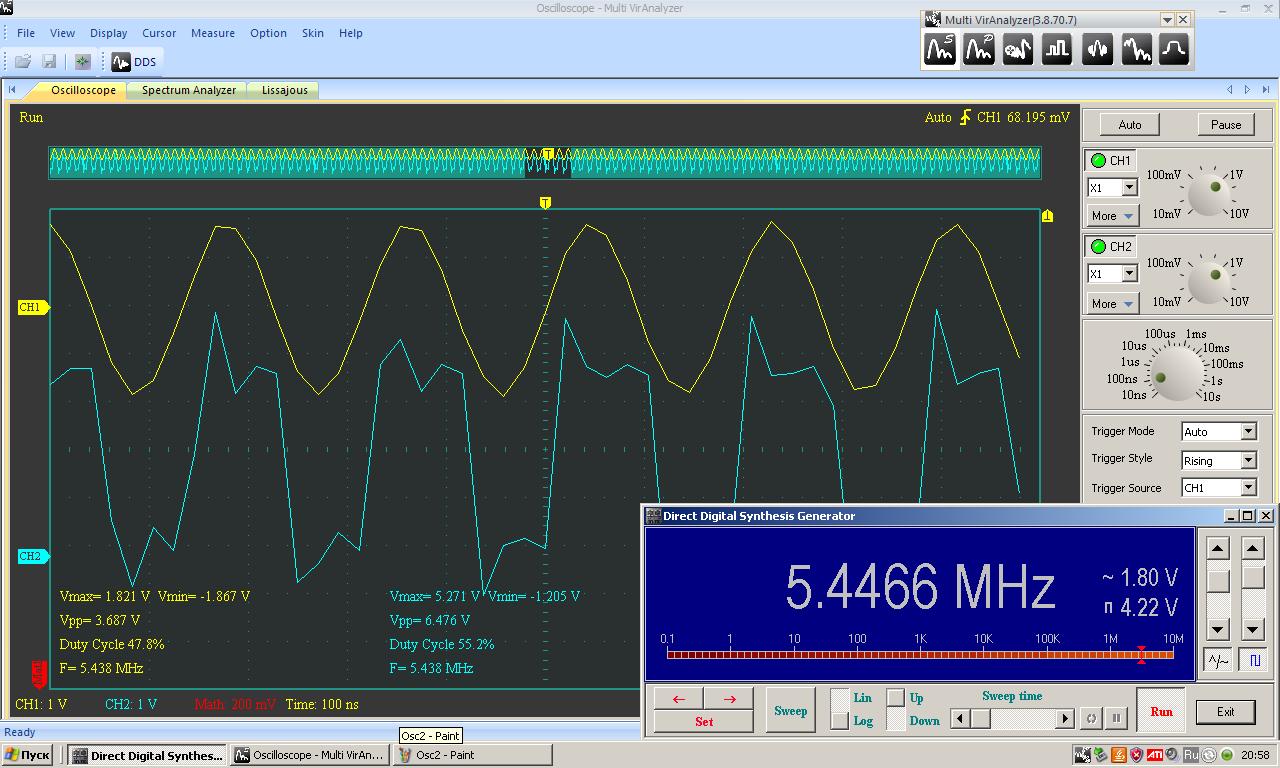Select square wave output in DDS generator
The height and width of the screenshot is (768, 1280).
click(1252, 660)
